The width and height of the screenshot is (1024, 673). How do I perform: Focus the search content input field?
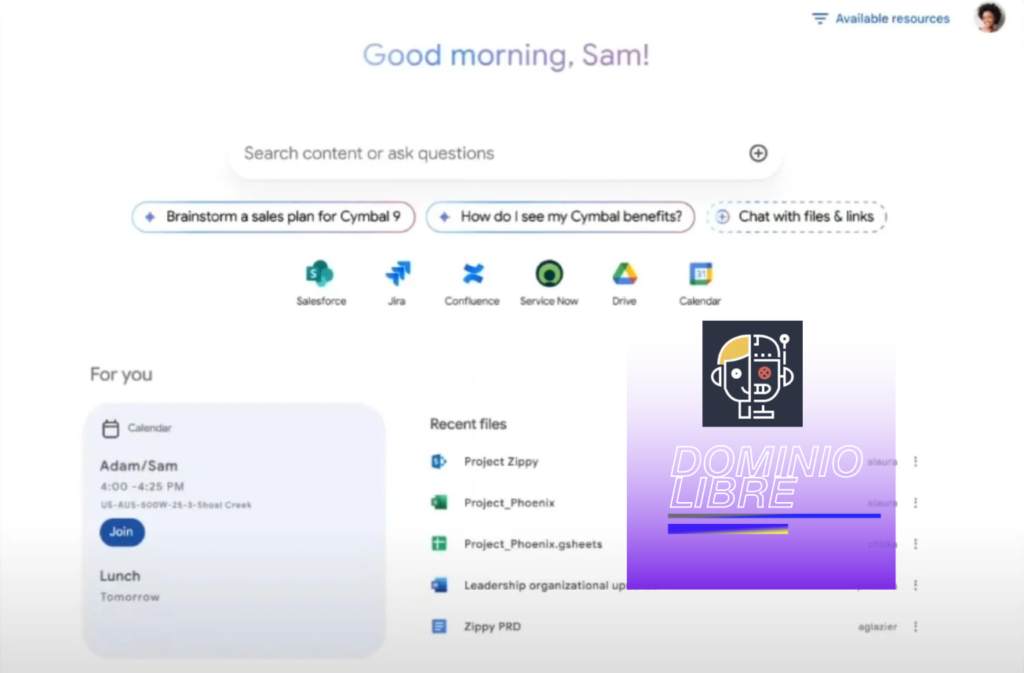point(480,153)
